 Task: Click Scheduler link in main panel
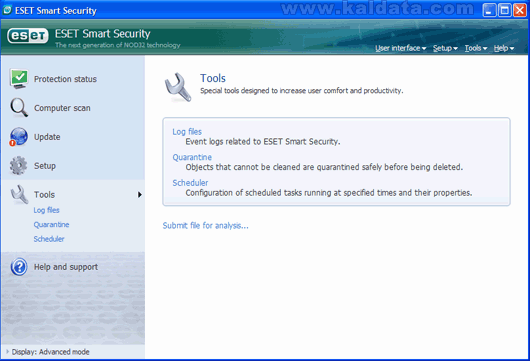pos(190,183)
